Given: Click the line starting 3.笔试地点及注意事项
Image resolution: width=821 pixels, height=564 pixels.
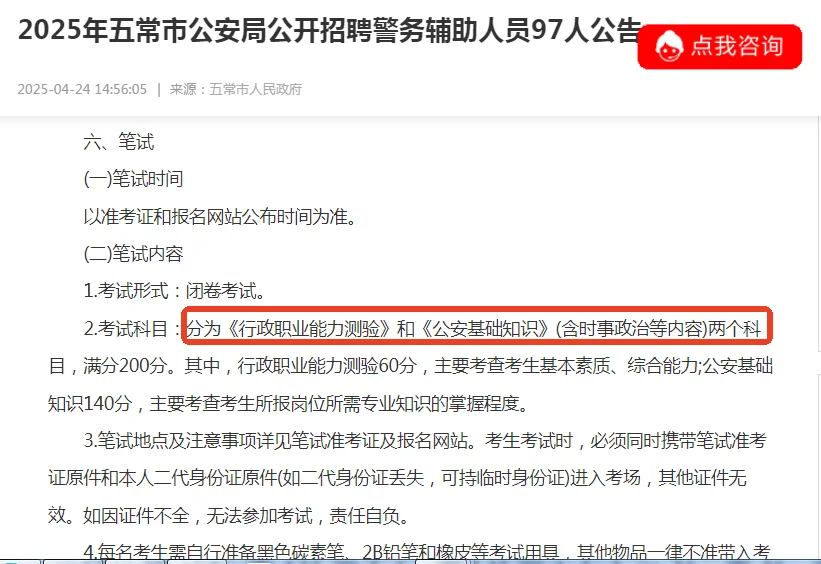Looking at the screenshot, I should (x=425, y=440).
